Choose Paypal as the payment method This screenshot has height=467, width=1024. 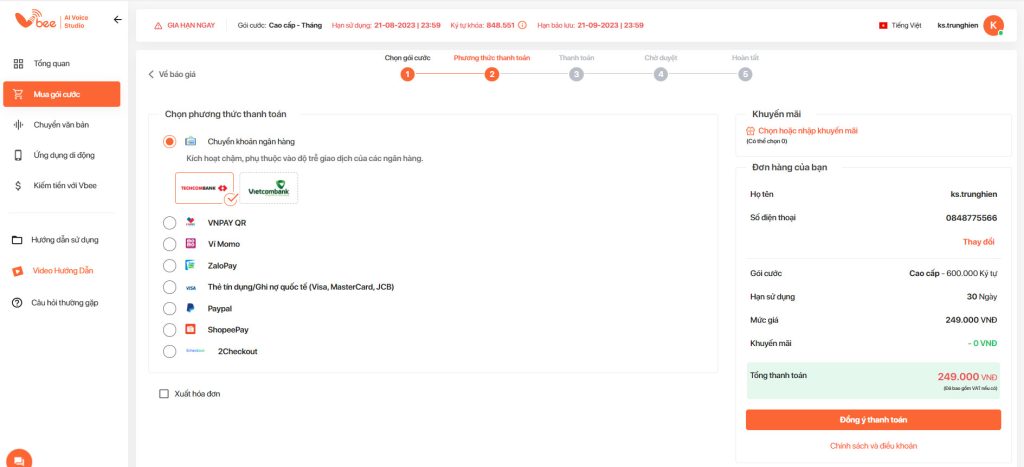[169, 308]
